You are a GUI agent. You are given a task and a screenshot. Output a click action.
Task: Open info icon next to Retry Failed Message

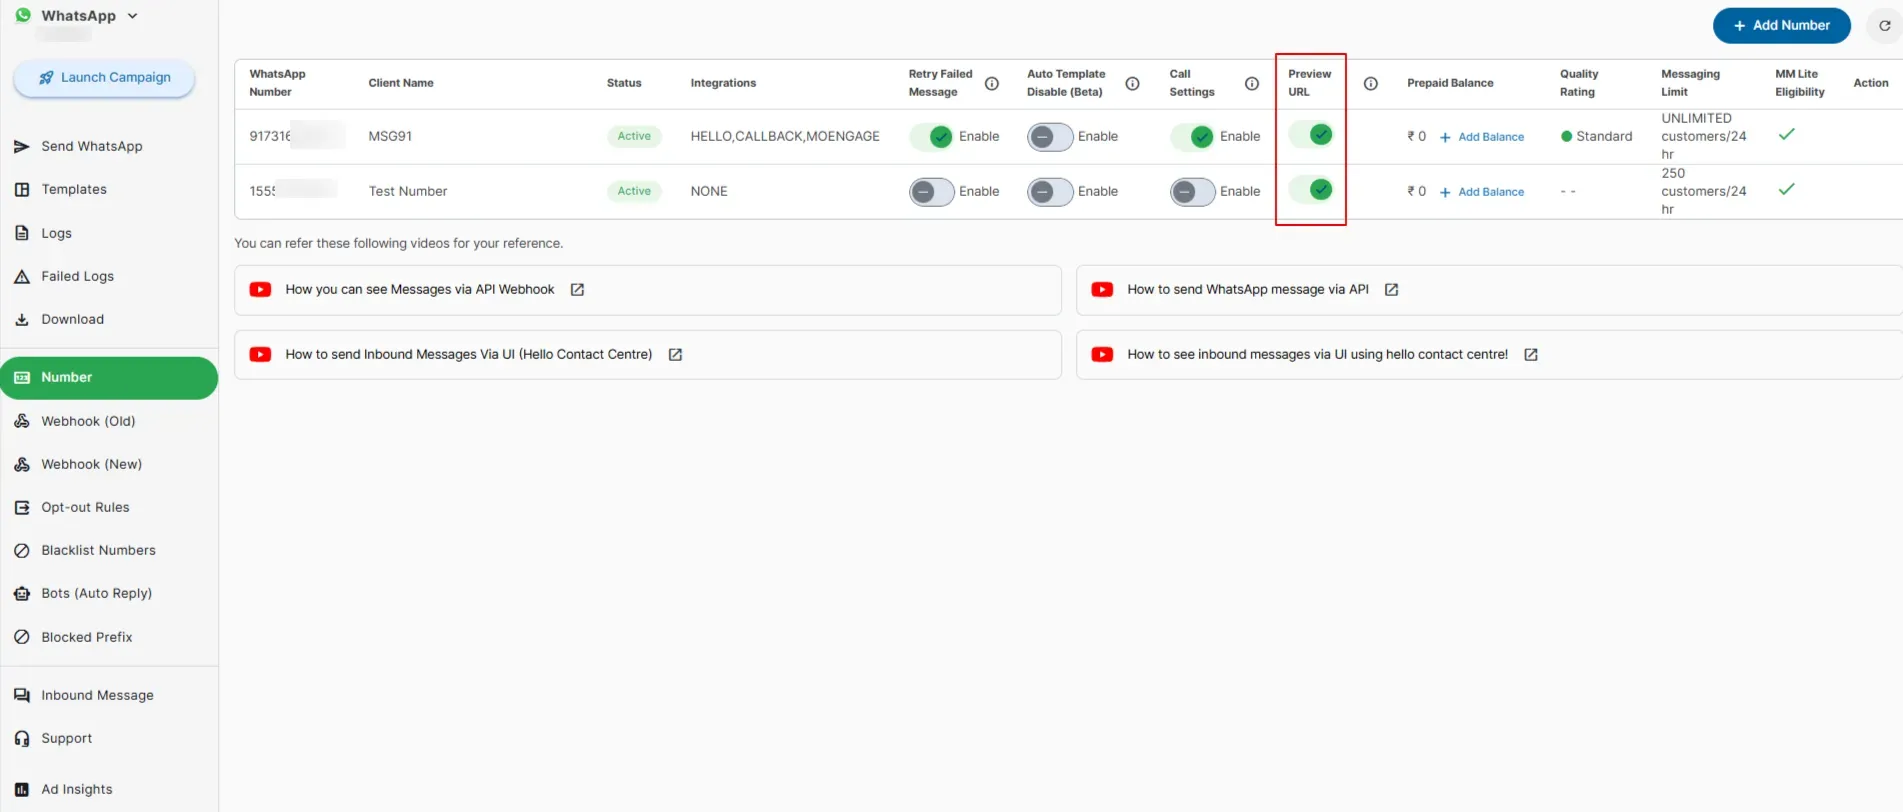pyautogui.click(x=992, y=84)
